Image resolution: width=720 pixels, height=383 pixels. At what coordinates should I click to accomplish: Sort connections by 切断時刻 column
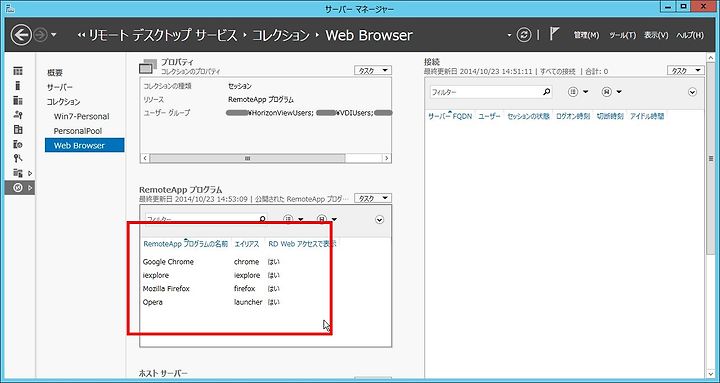[x=610, y=117]
